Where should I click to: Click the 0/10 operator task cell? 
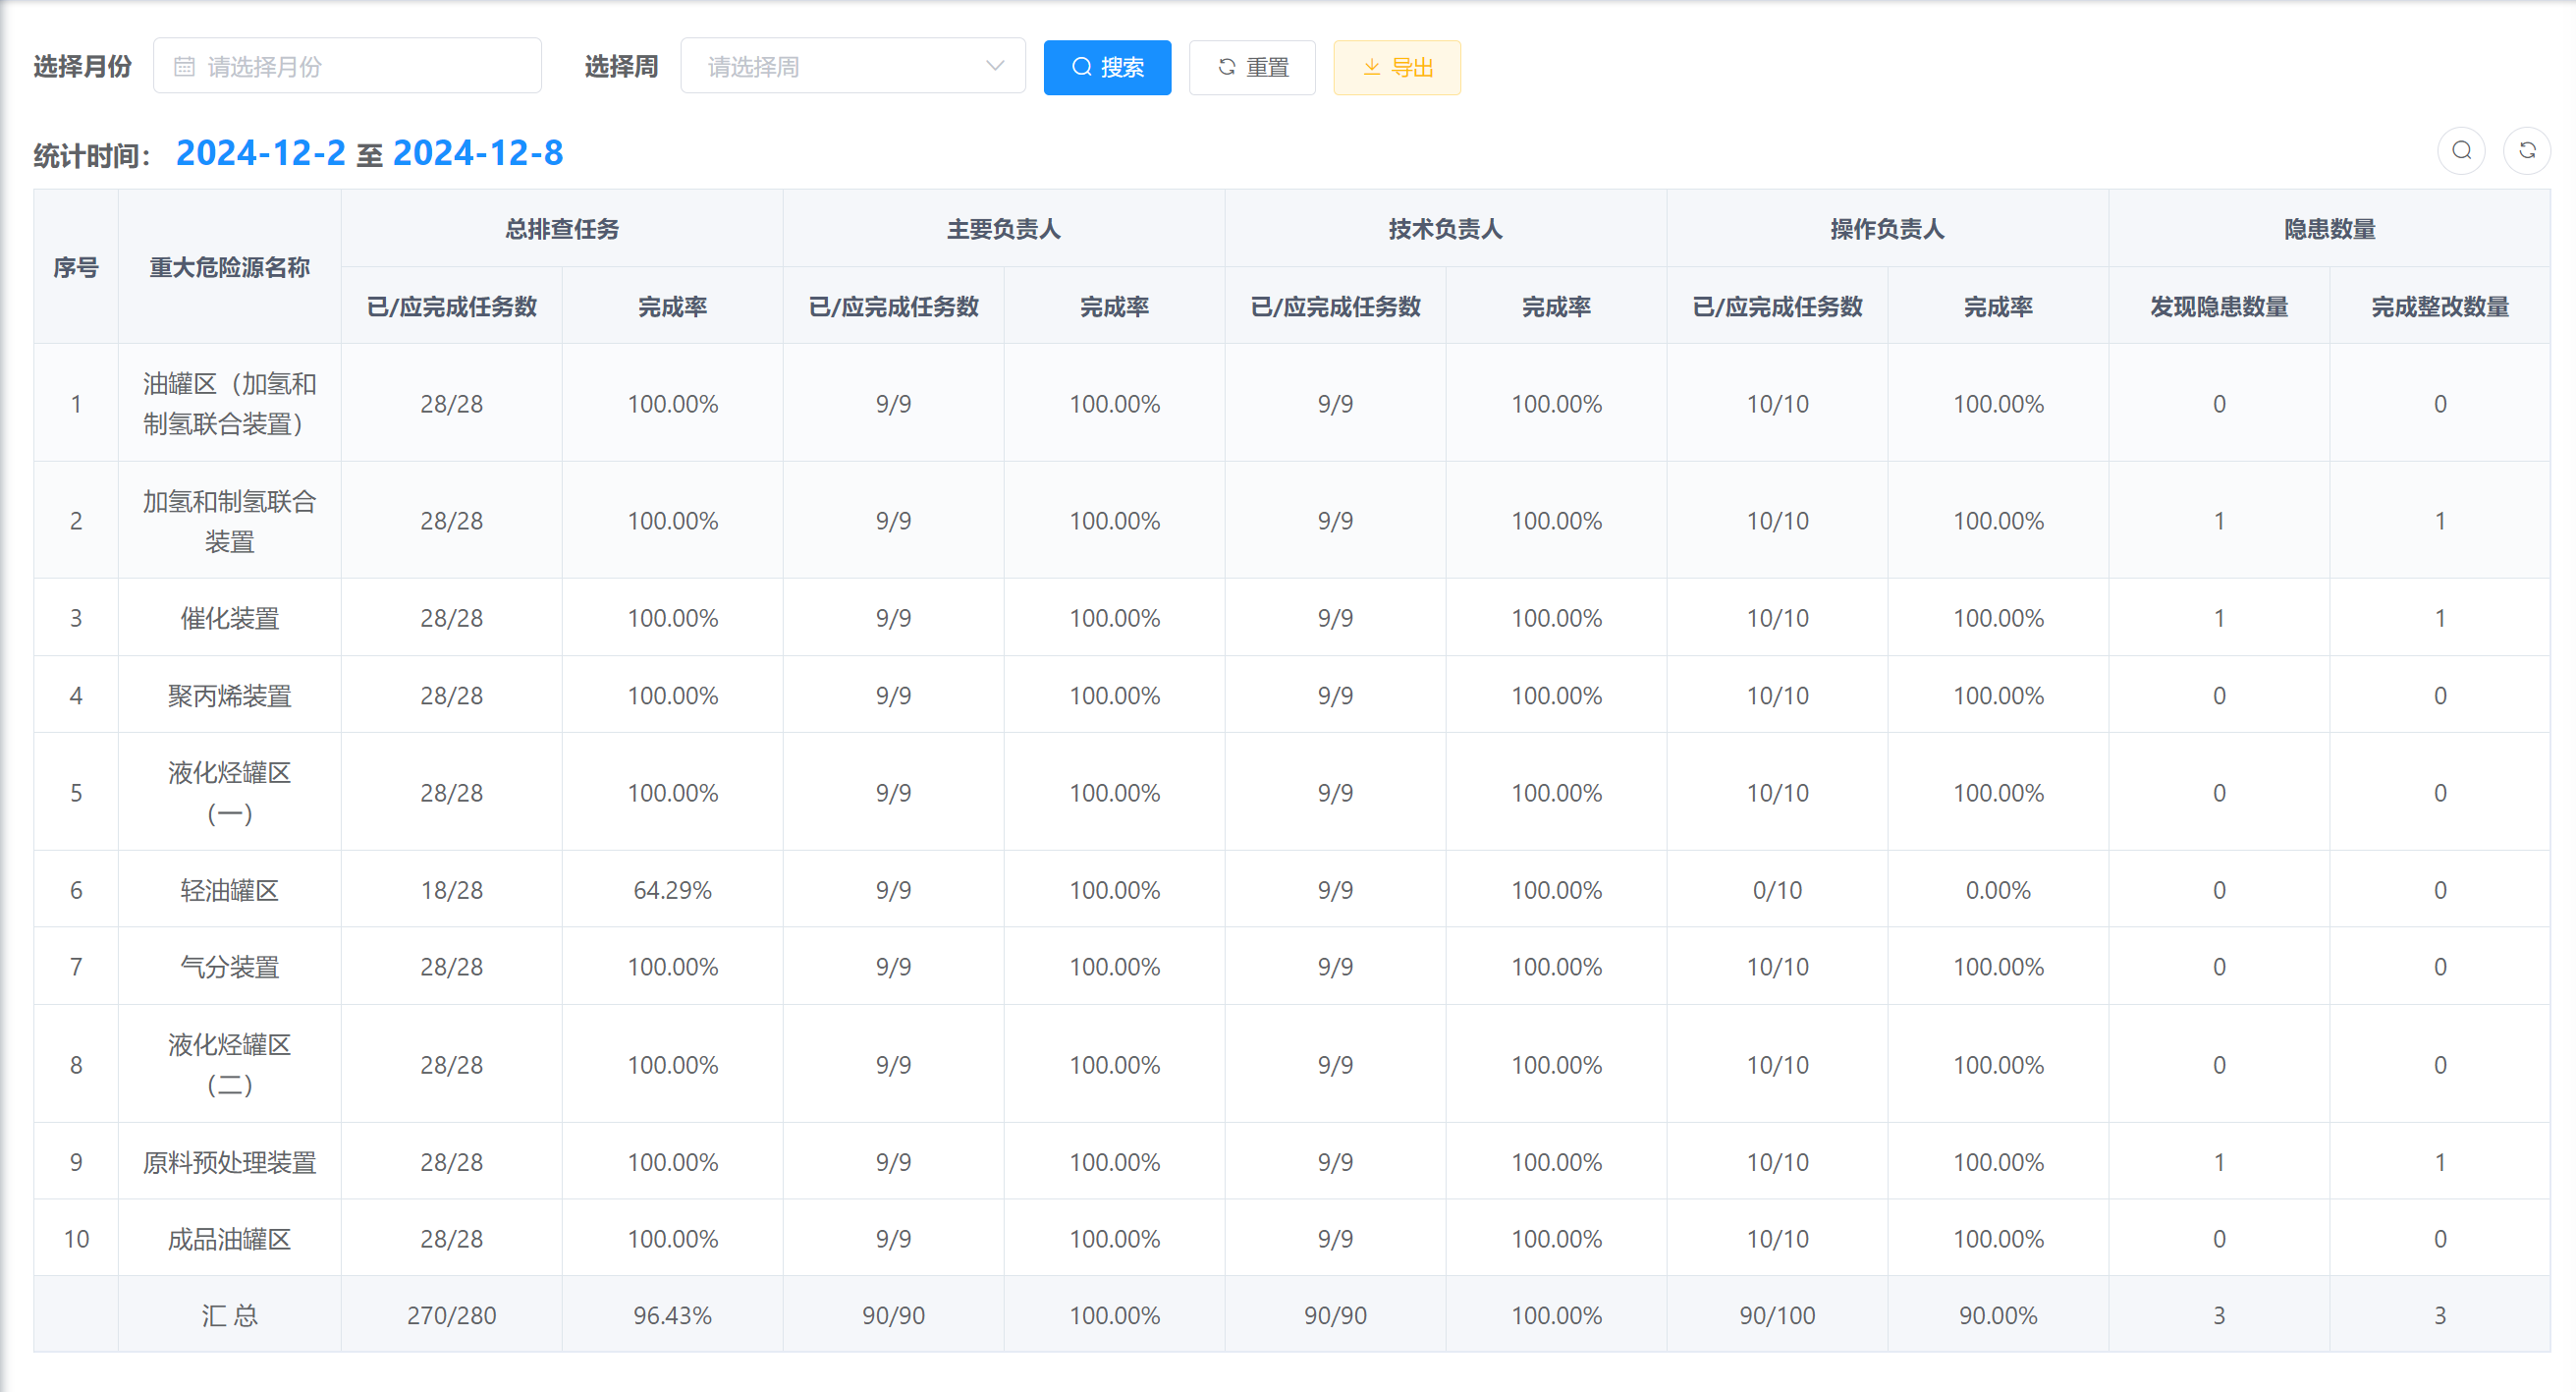1777,890
